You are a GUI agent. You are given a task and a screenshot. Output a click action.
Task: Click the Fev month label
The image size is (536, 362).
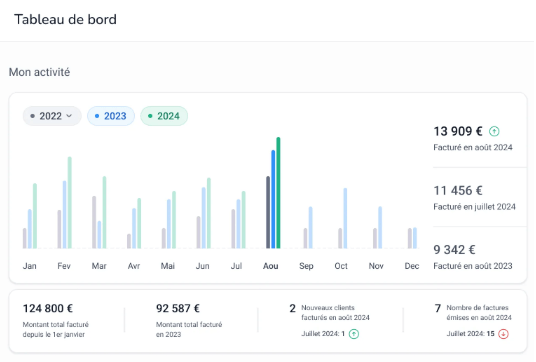point(64,266)
